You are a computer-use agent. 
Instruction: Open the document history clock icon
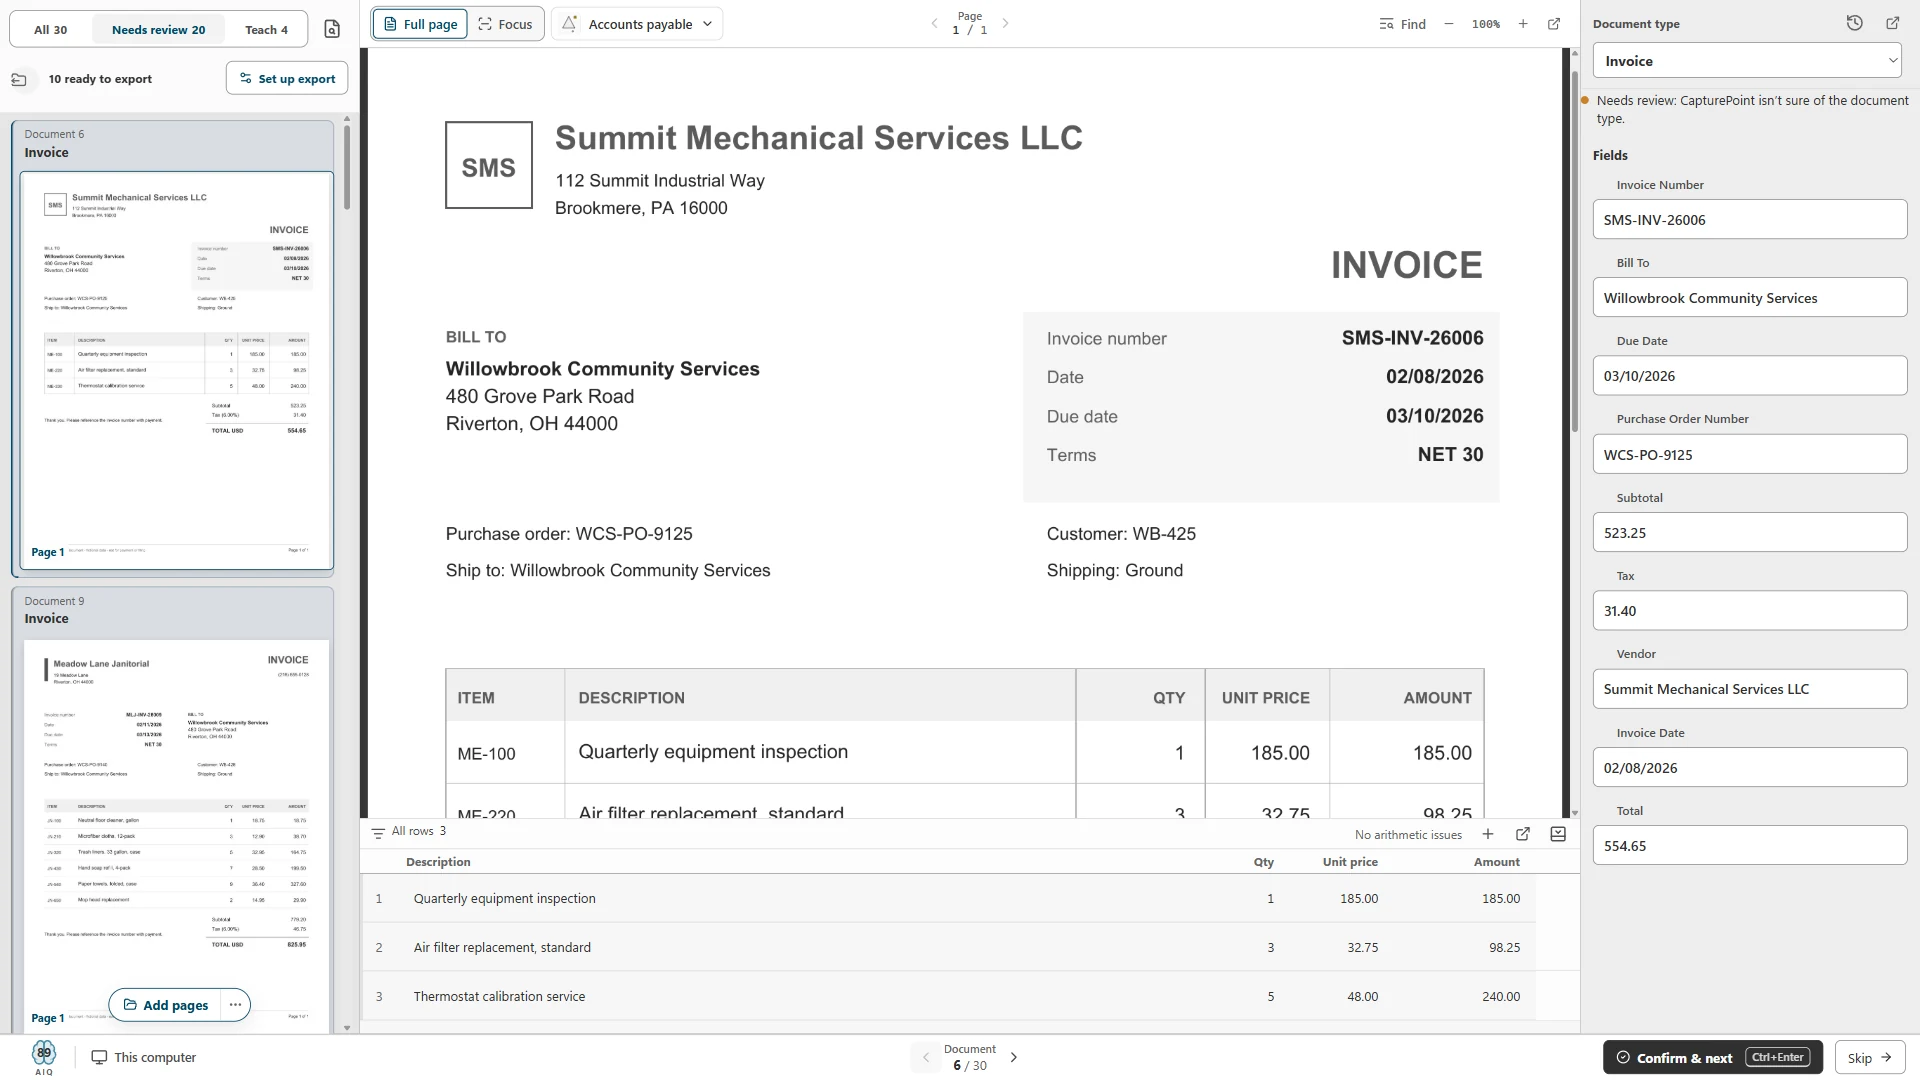[x=1855, y=23]
